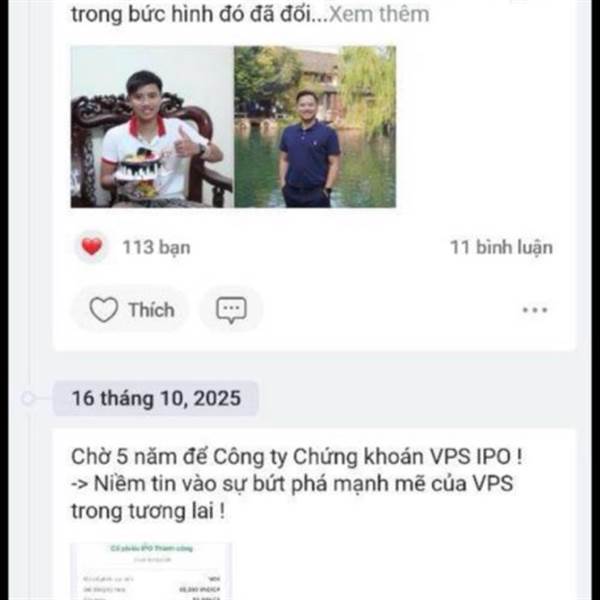
Task: Click the timeline circle marker beside the date
Action: (x=28, y=399)
